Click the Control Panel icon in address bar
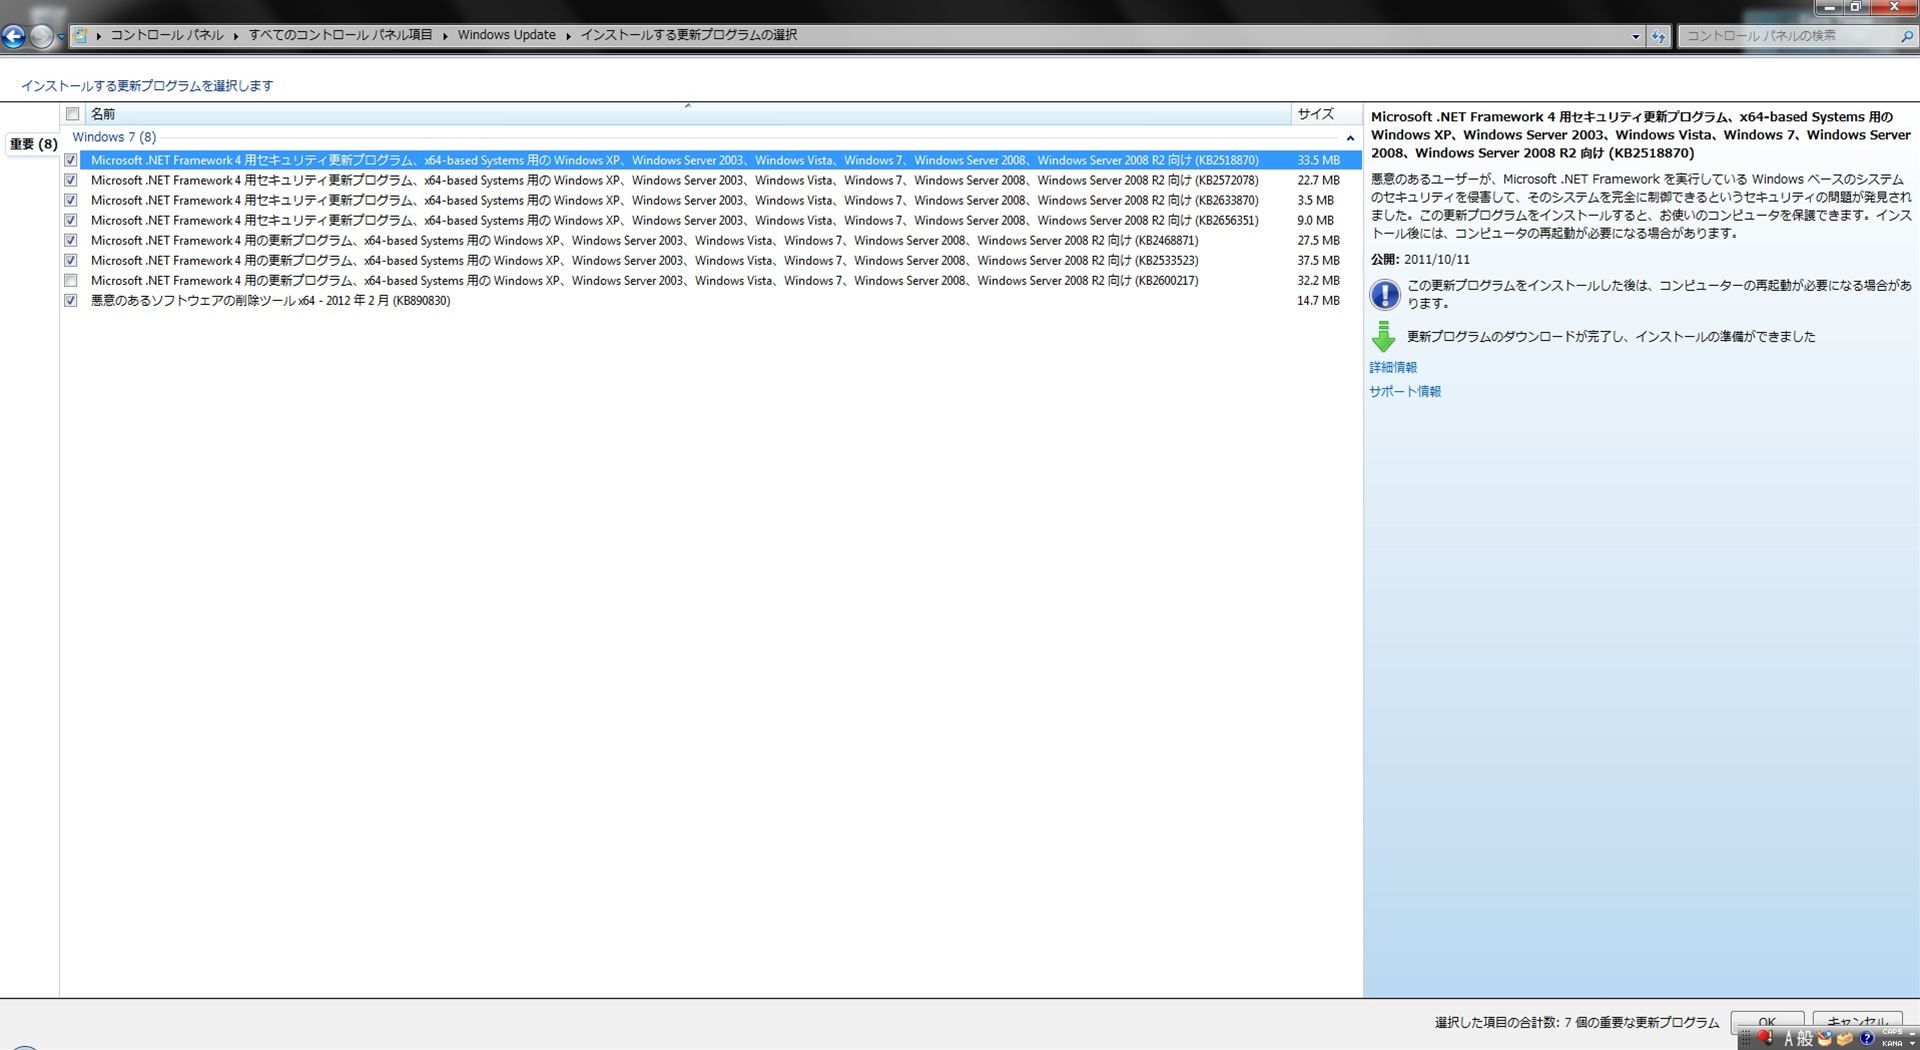 (x=80, y=35)
